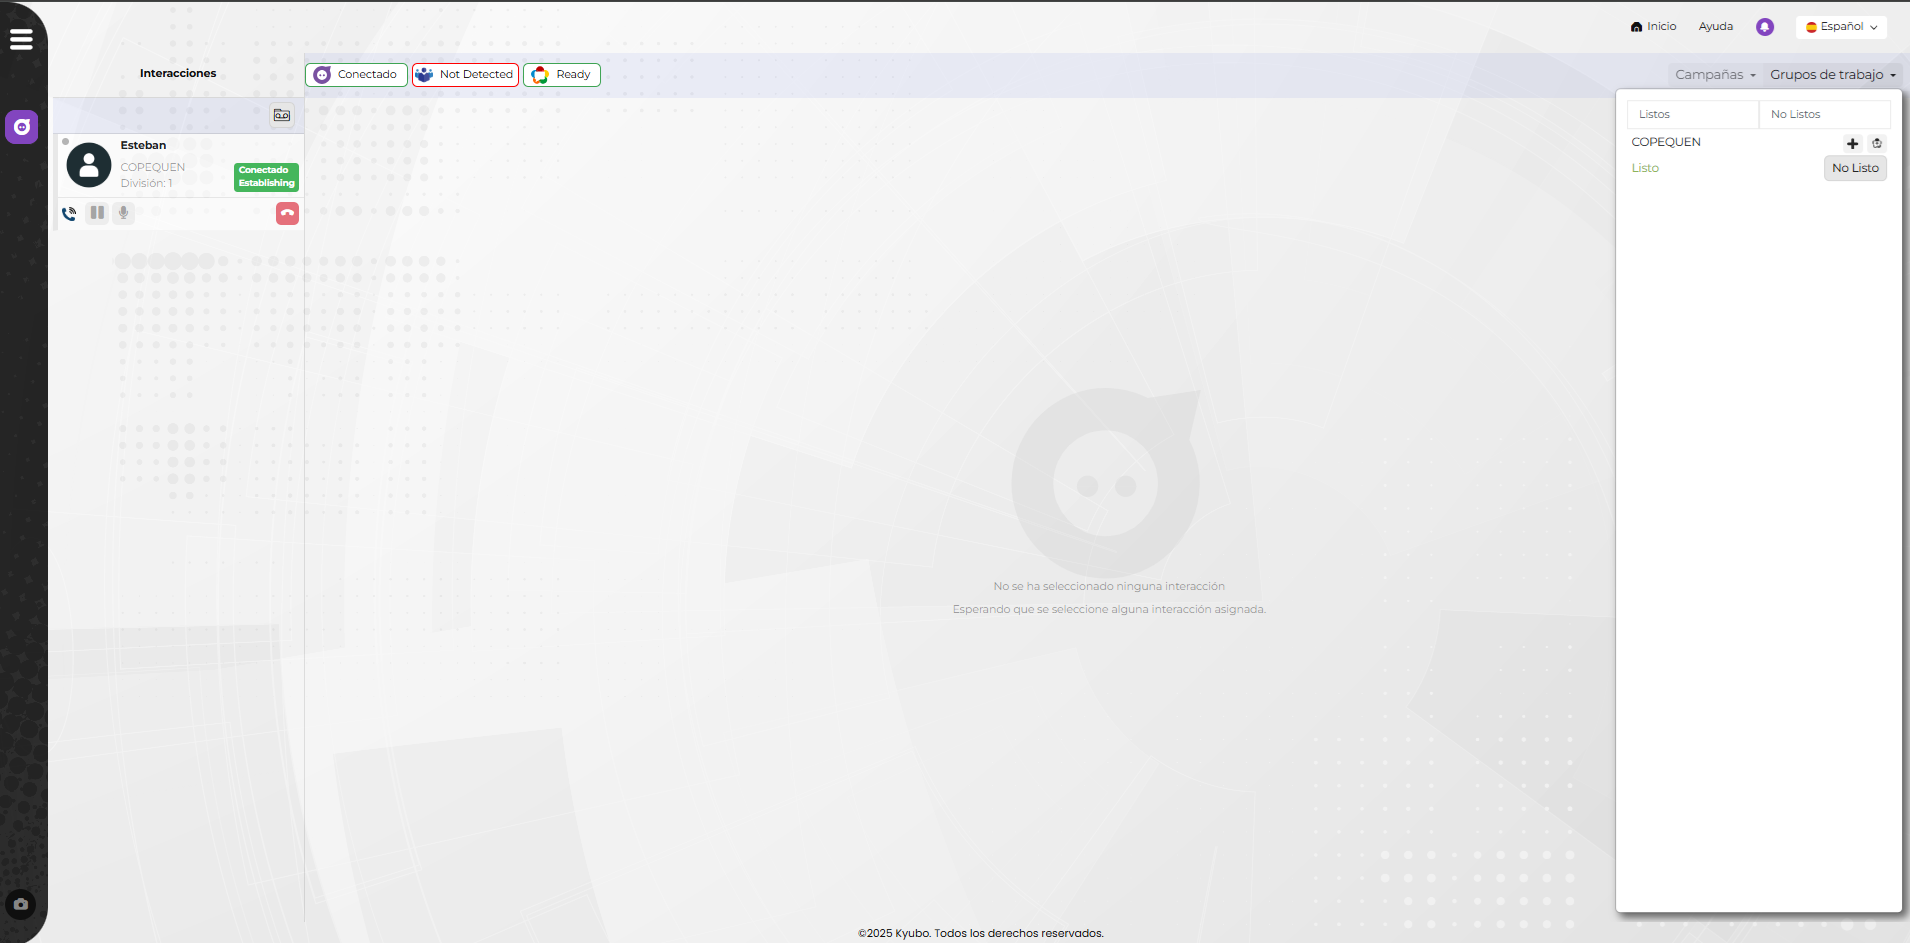
Task: Hang up call with red phone button
Action: (x=287, y=213)
